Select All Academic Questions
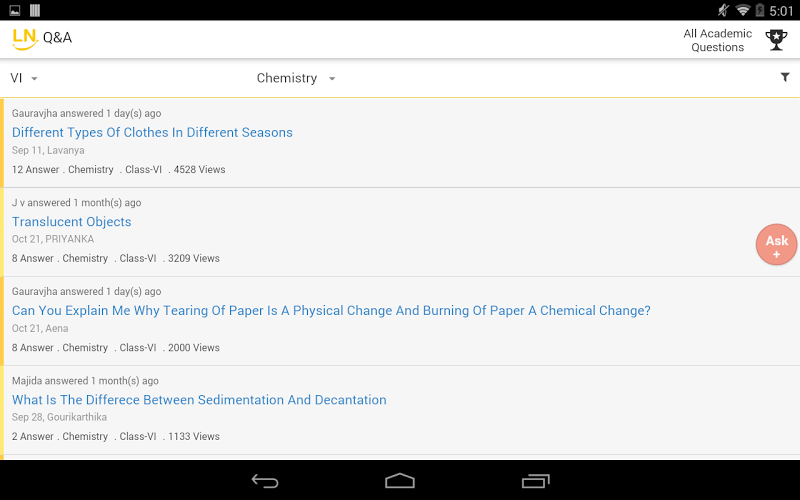The image size is (800, 500). [717, 40]
